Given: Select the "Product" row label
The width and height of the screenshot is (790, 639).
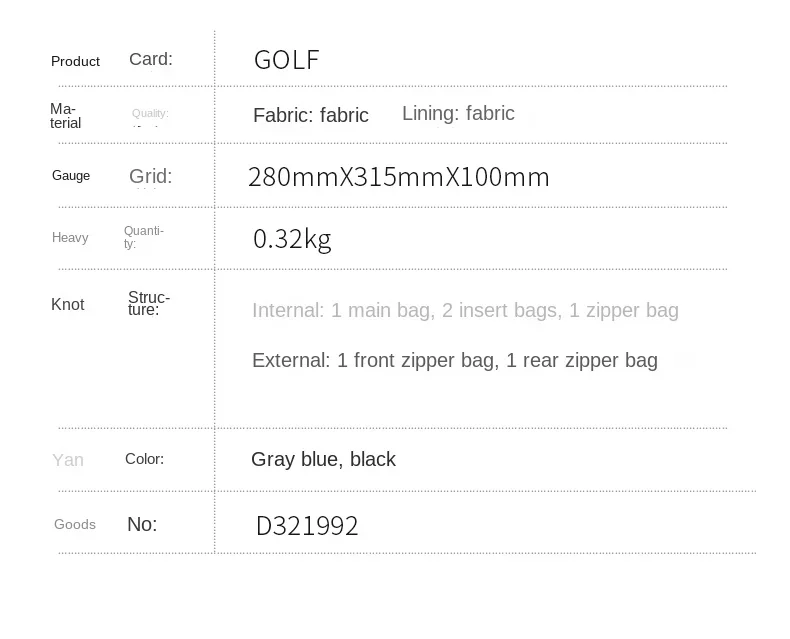Looking at the screenshot, I should (75, 62).
